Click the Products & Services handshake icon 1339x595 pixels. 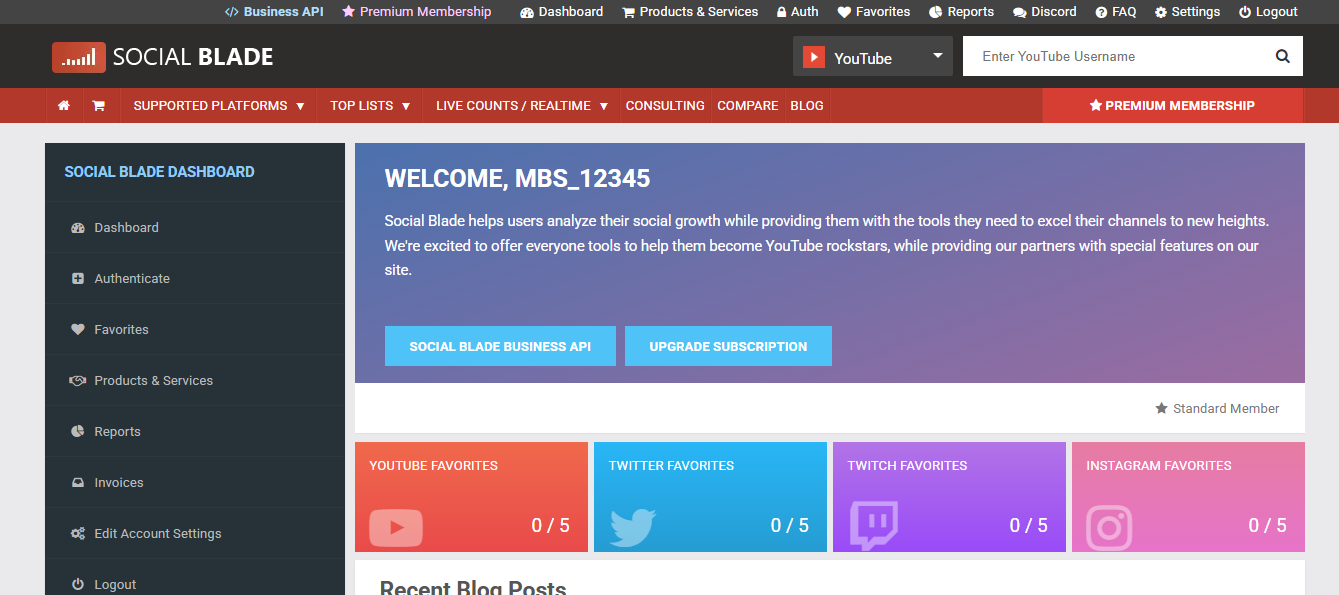[x=78, y=381]
